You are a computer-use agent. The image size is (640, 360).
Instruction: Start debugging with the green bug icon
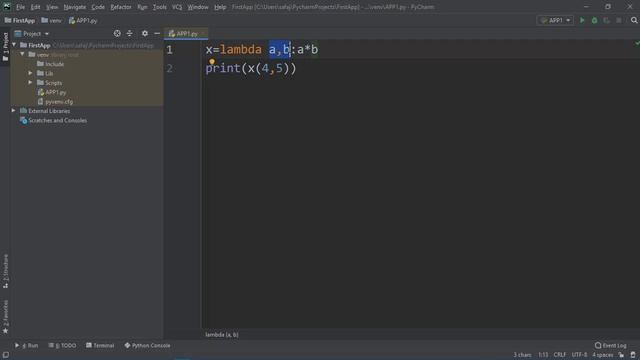coord(594,20)
